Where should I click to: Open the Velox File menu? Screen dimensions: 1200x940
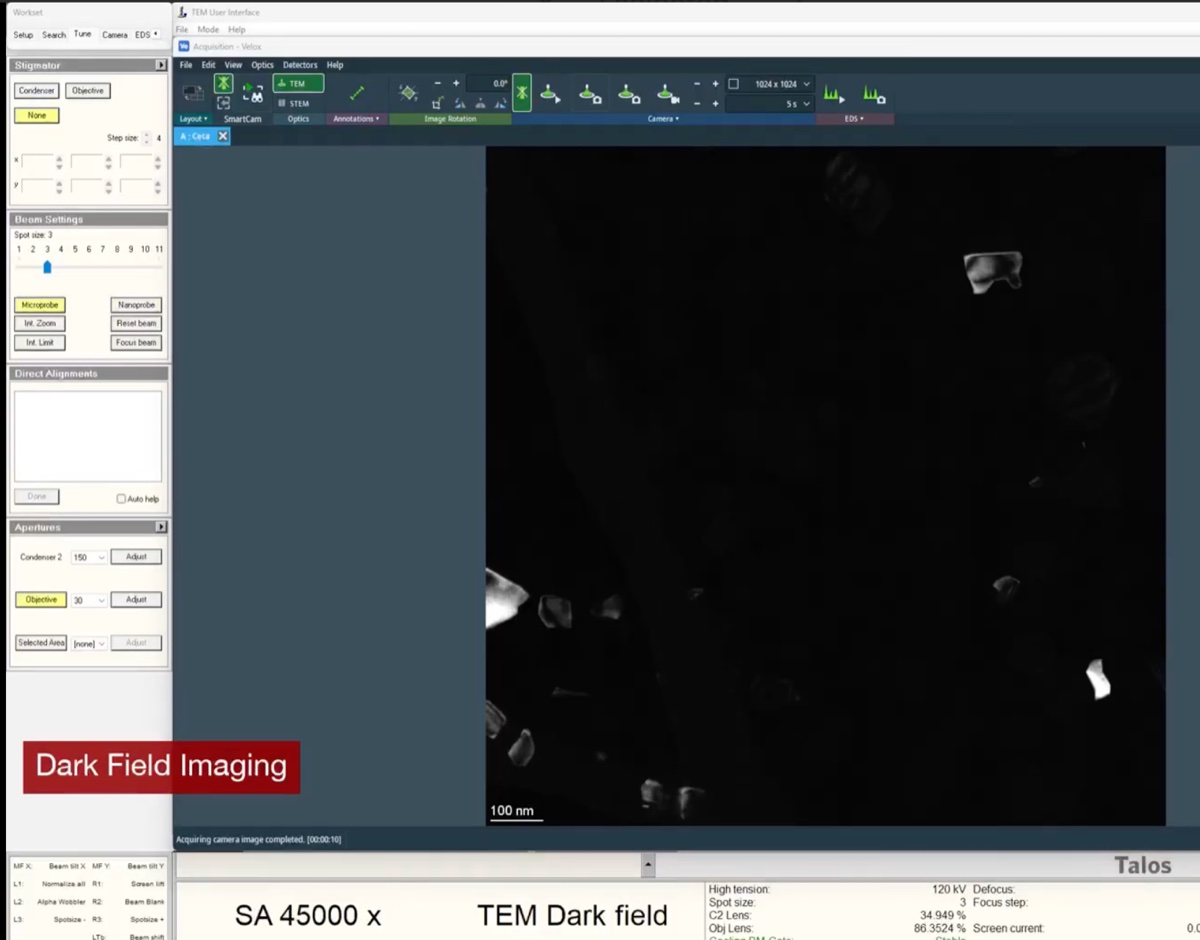185,65
